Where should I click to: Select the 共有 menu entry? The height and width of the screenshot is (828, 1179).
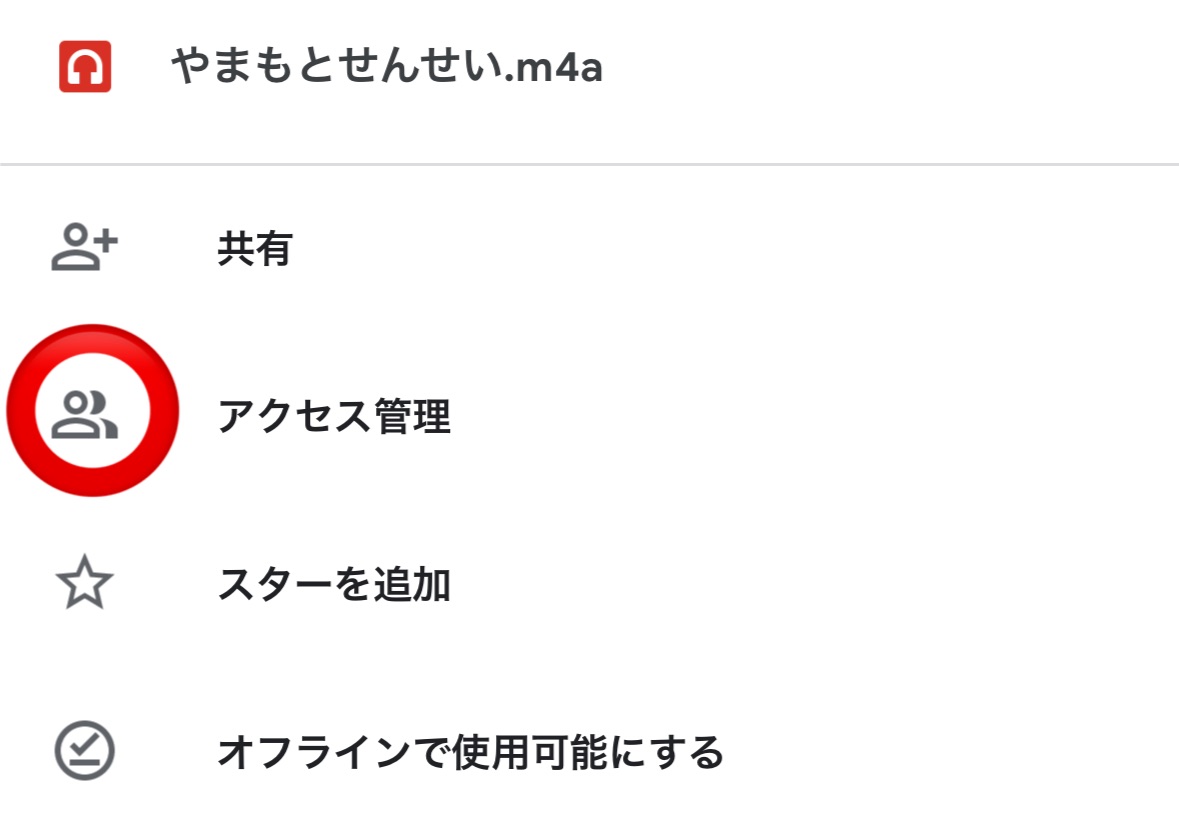pos(254,249)
